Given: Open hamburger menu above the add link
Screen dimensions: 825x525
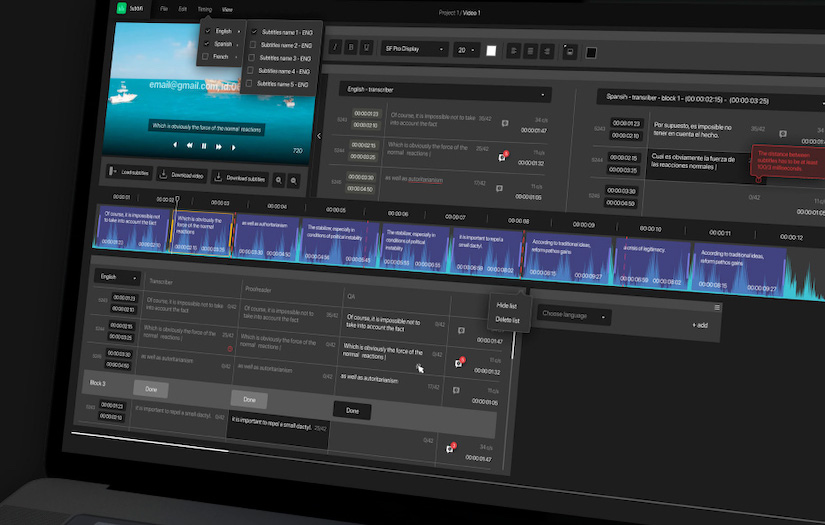Looking at the screenshot, I should pos(717,307).
